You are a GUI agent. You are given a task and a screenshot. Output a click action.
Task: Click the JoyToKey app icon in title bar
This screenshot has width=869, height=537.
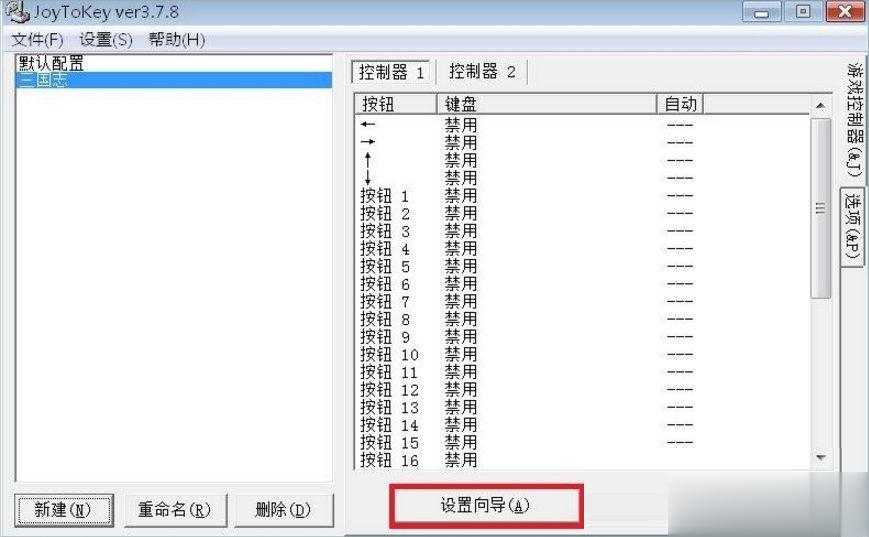[17, 12]
